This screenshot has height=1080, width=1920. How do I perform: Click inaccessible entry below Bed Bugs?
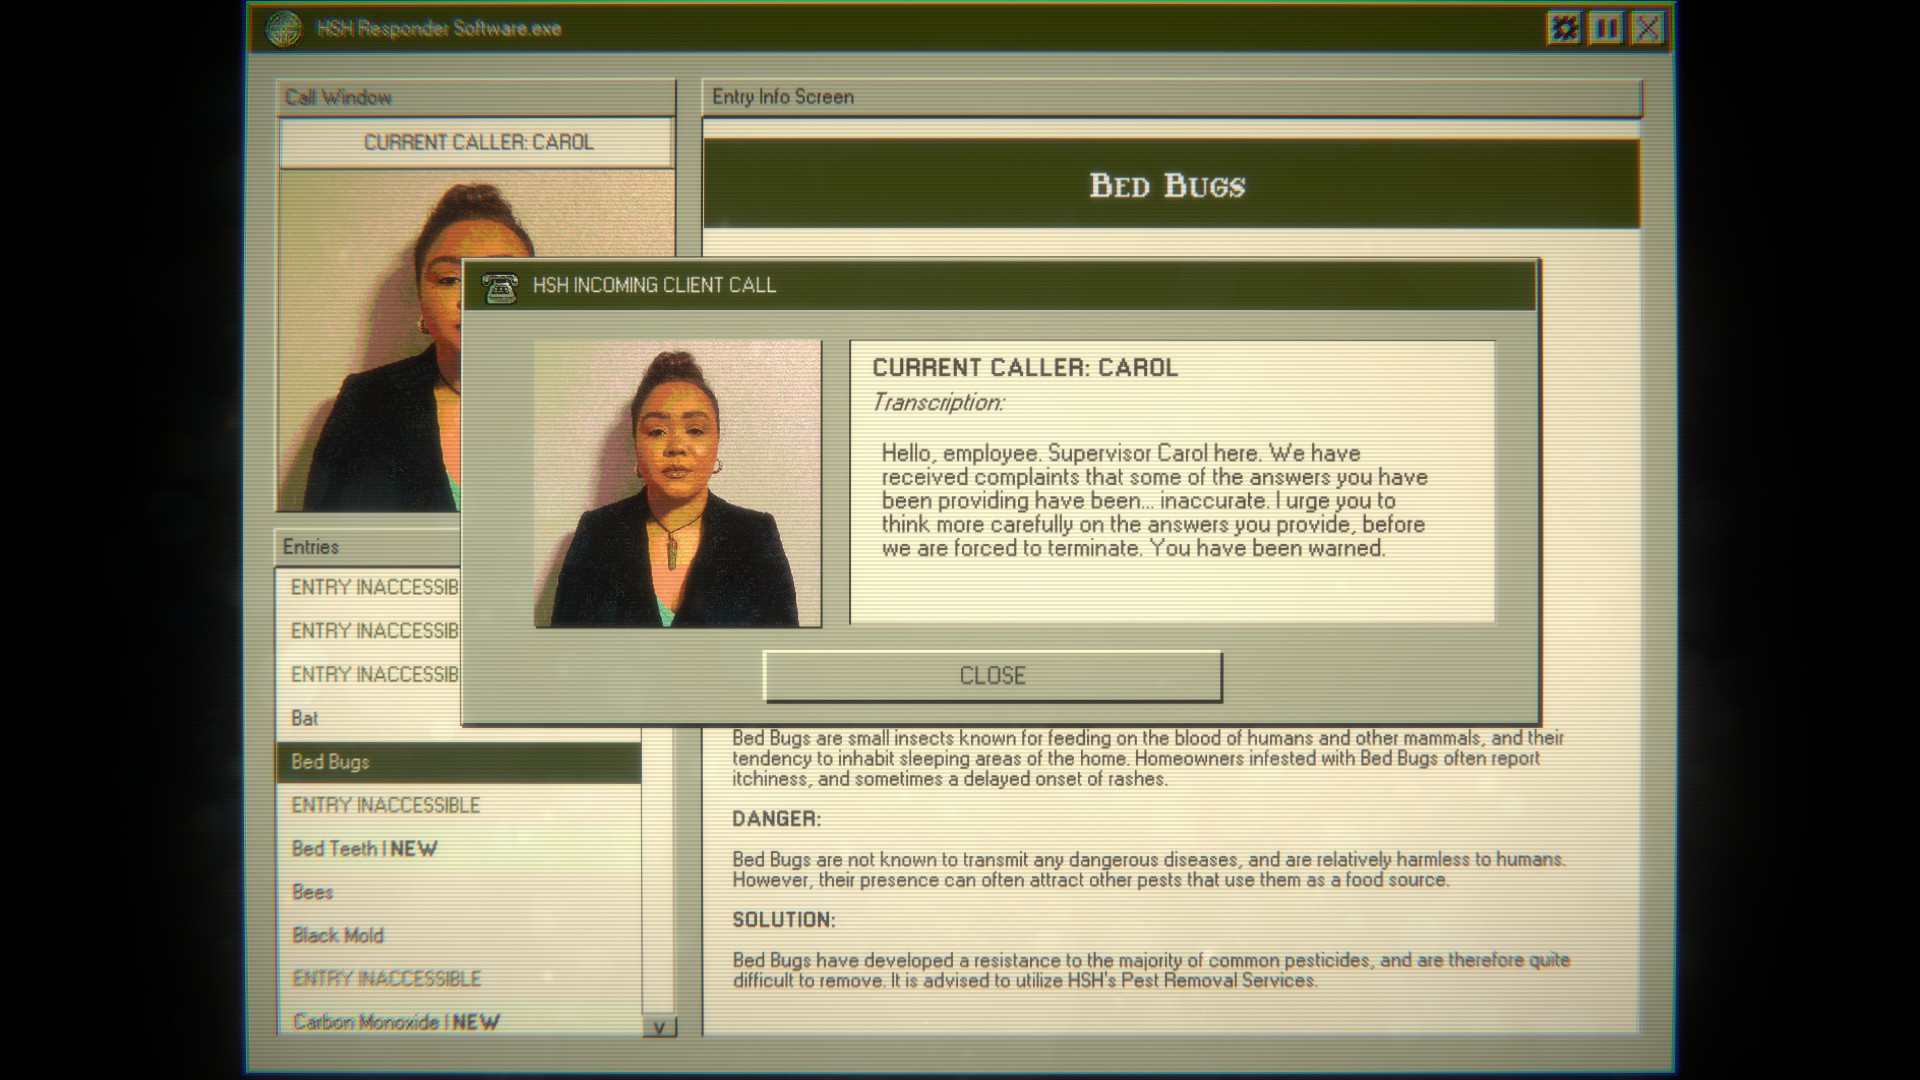pos(385,805)
